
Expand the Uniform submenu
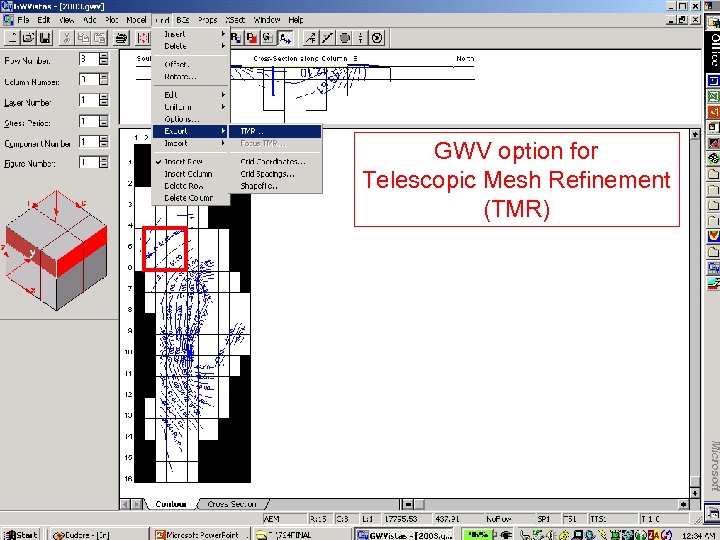pyautogui.click(x=191, y=107)
